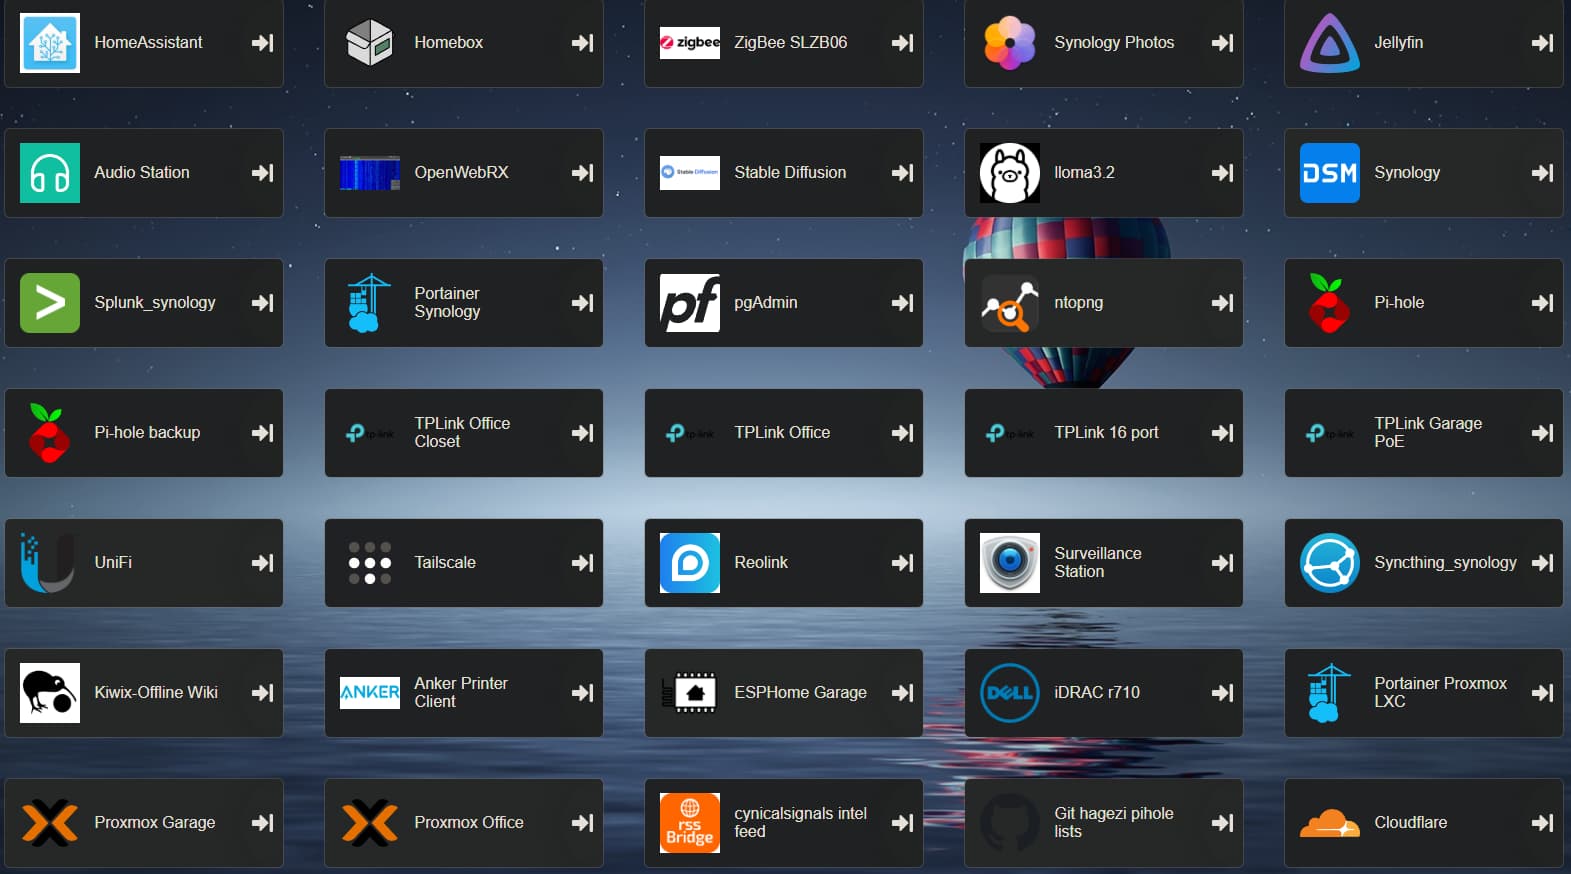Click the Tailscale dots icon
The width and height of the screenshot is (1571, 874).
click(x=369, y=563)
